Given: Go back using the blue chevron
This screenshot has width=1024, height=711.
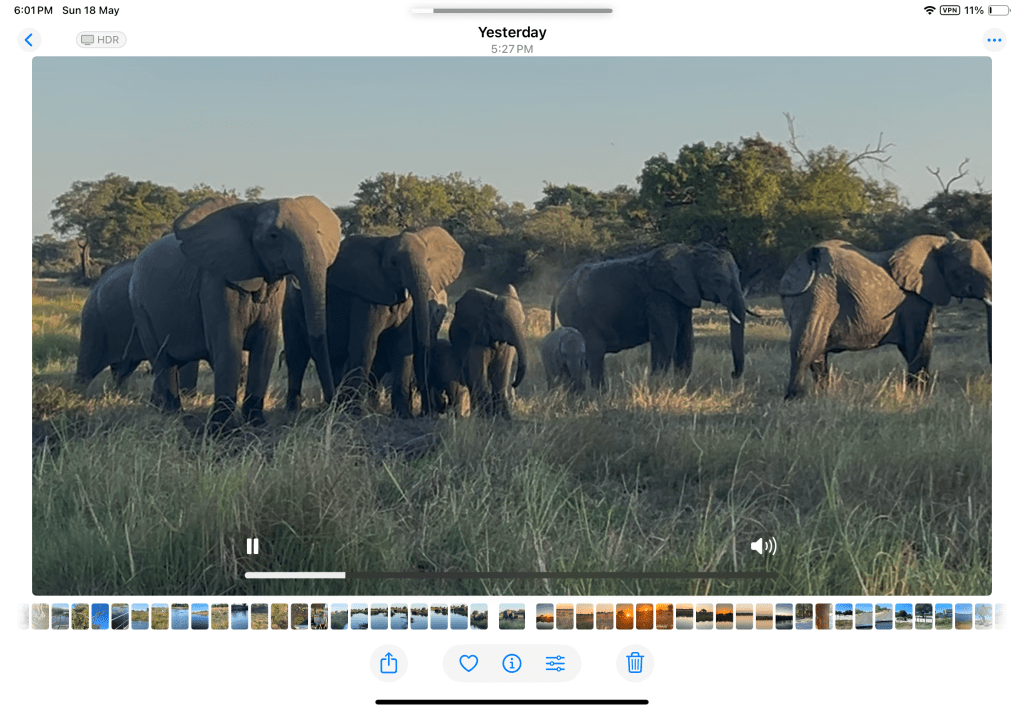Looking at the screenshot, I should tap(29, 40).
